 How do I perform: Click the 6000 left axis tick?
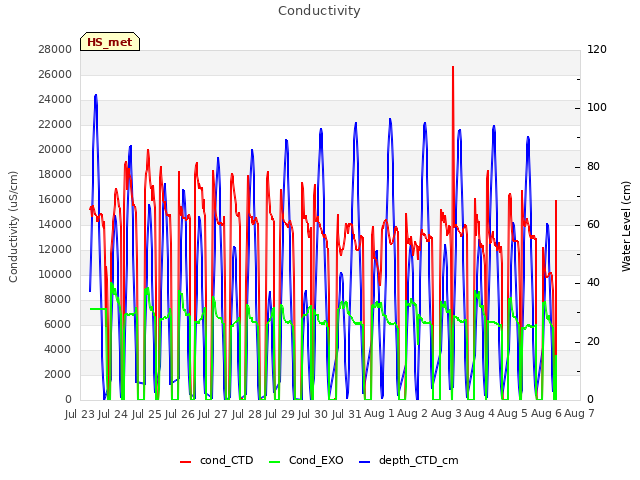tap(58, 324)
